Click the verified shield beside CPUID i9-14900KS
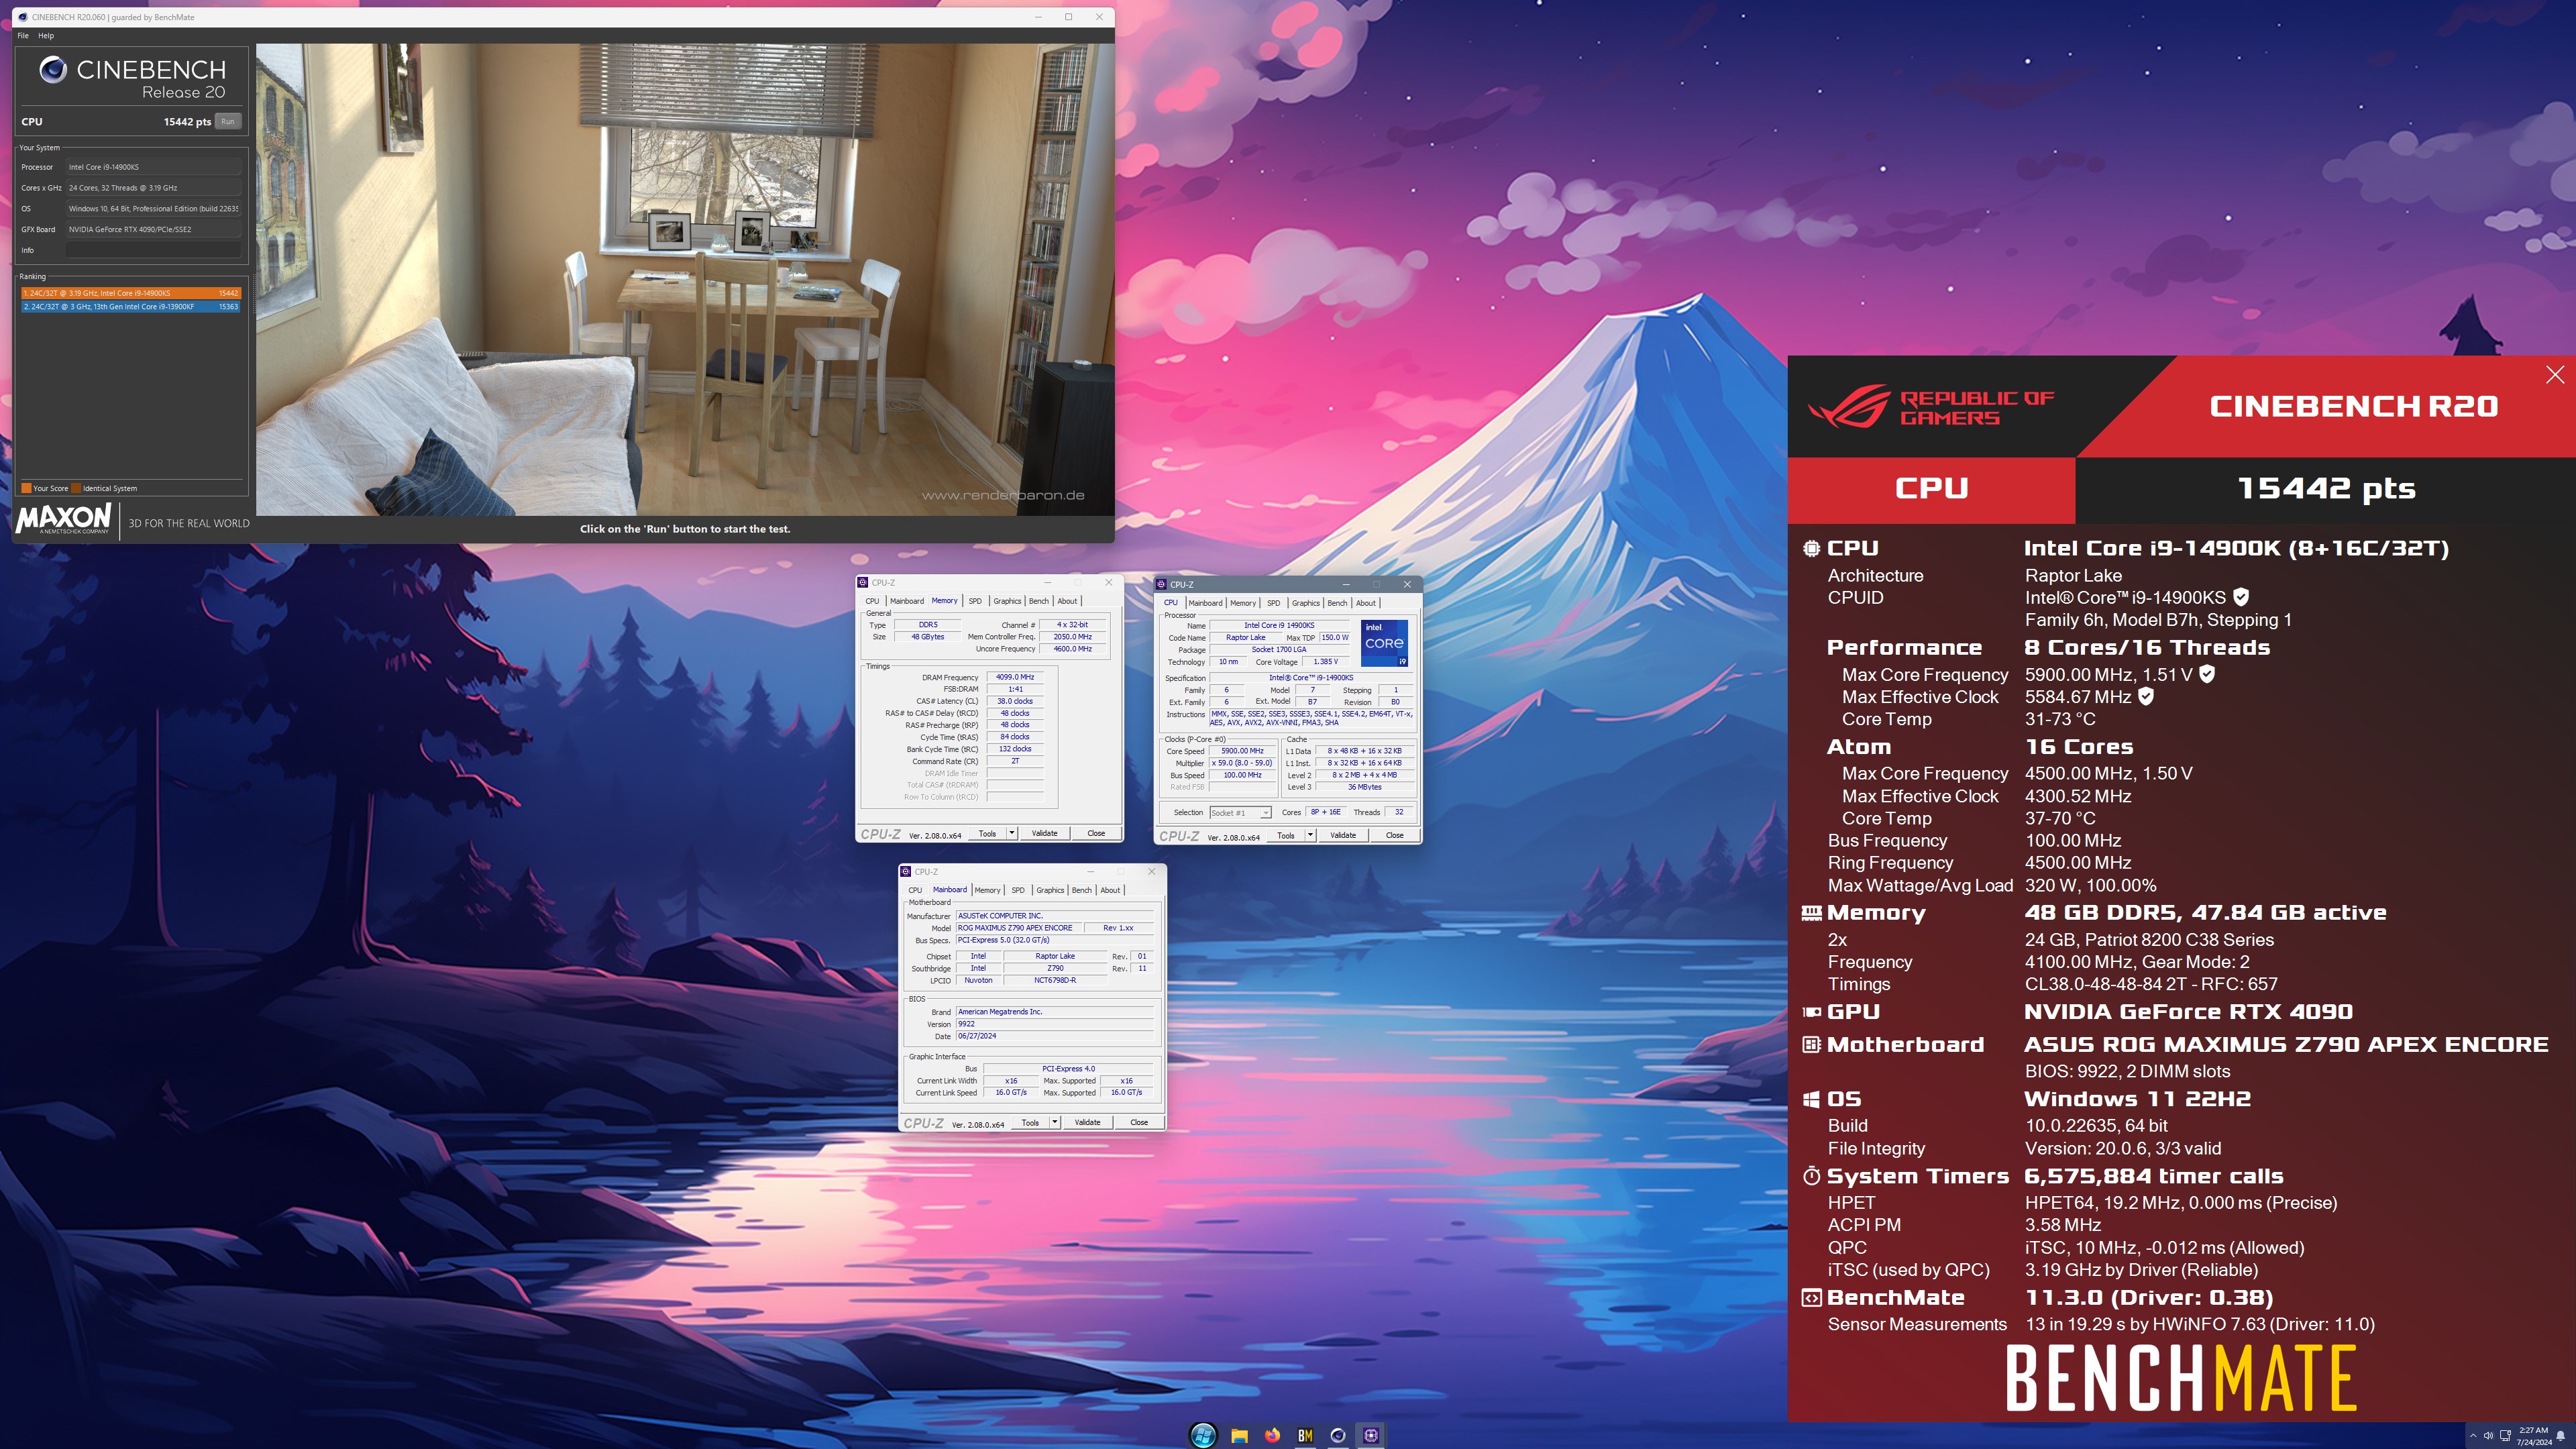Viewport: 2576px width, 1449px height. 2241,597
